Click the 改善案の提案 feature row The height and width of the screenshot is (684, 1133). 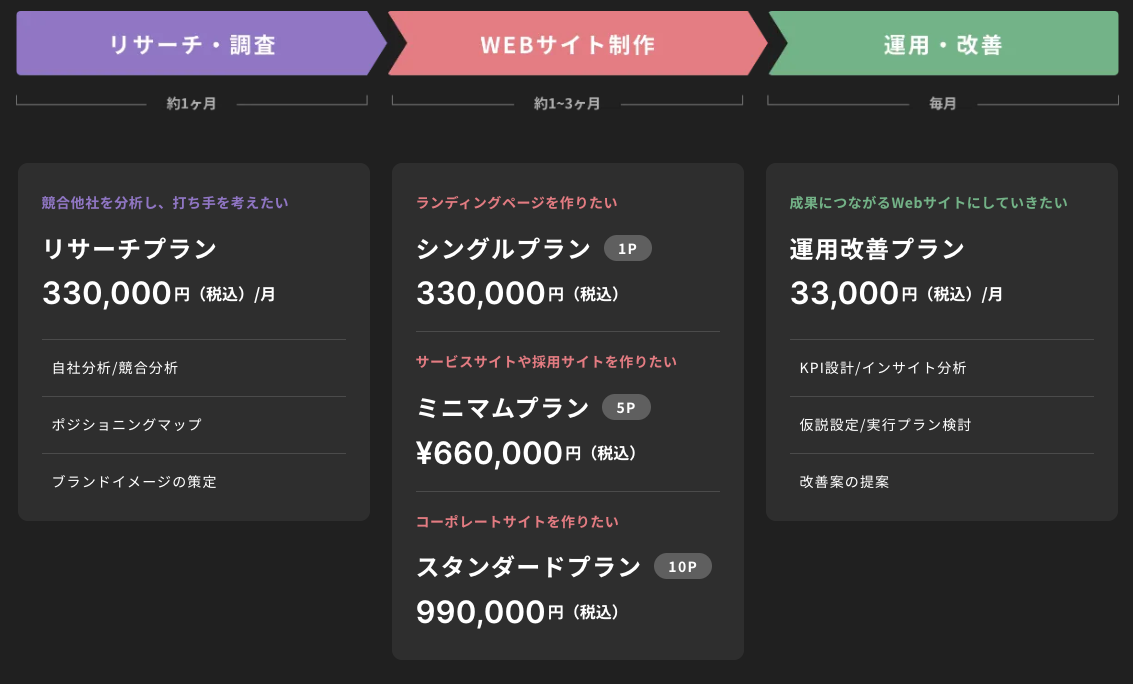pyautogui.click(x=844, y=482)
